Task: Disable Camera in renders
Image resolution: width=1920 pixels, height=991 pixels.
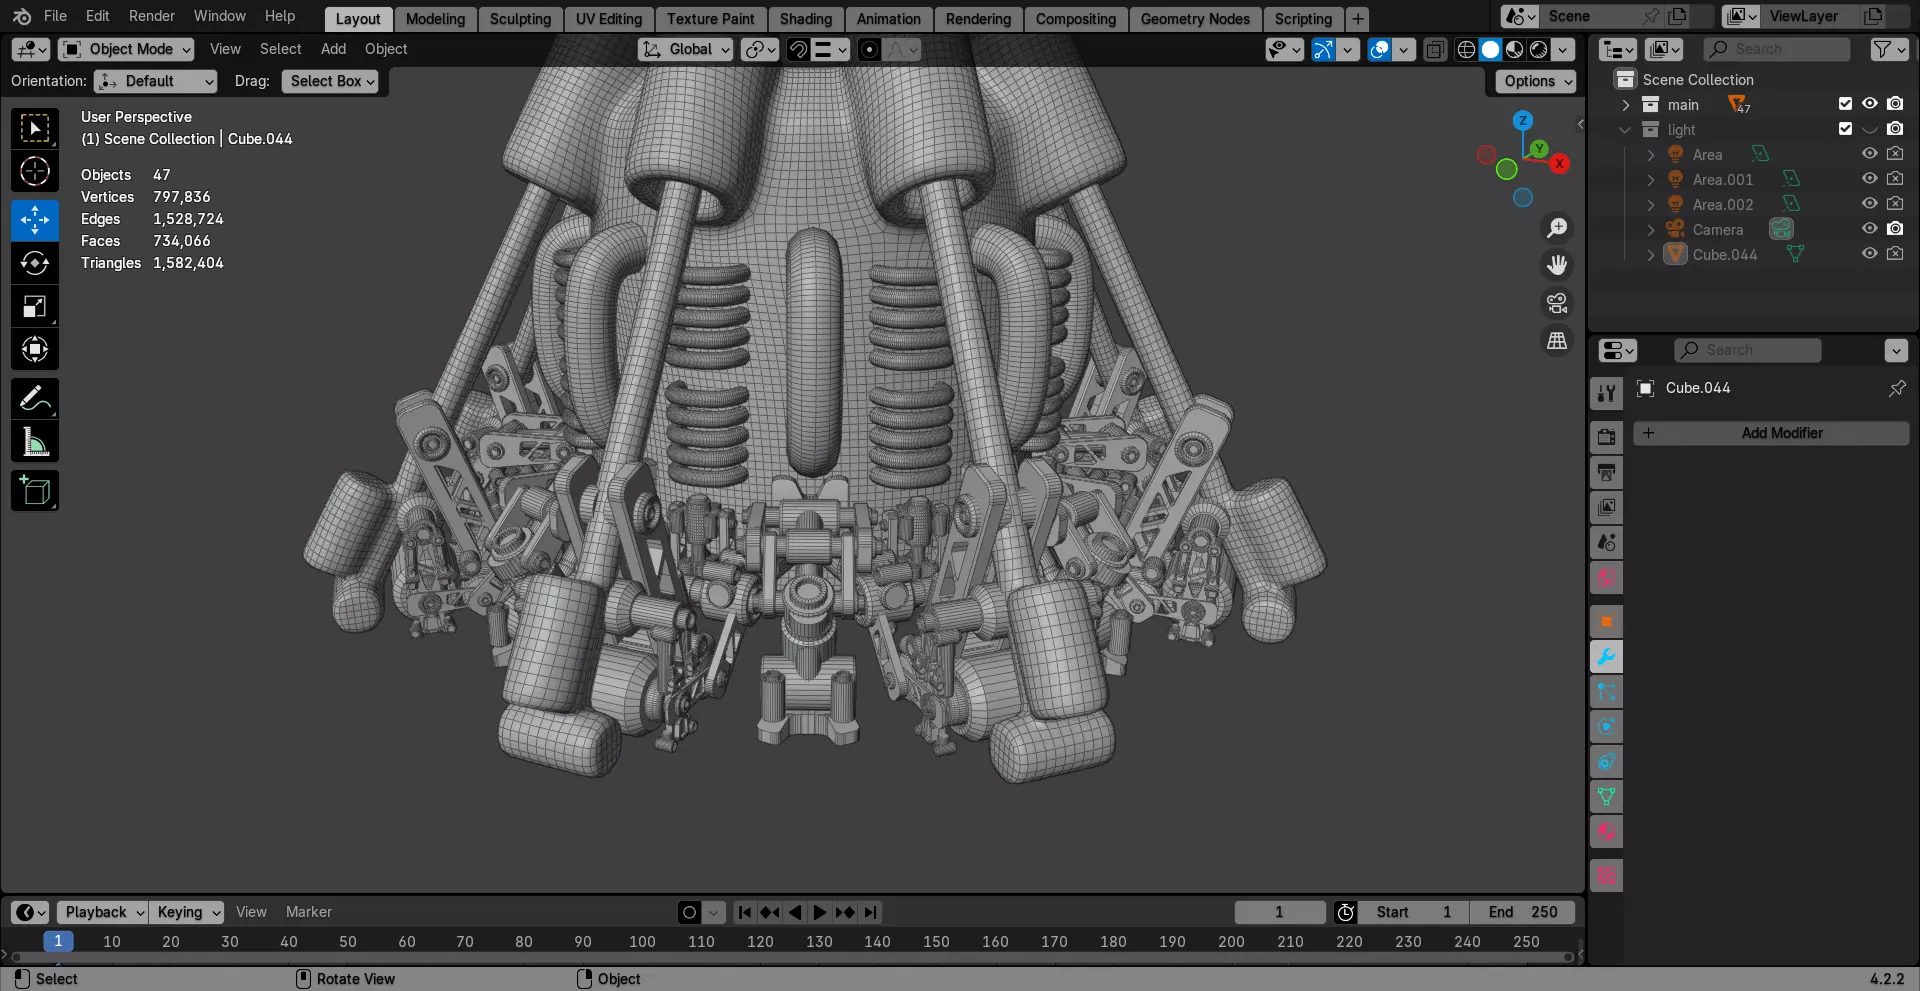Action: click(1895, 229)
